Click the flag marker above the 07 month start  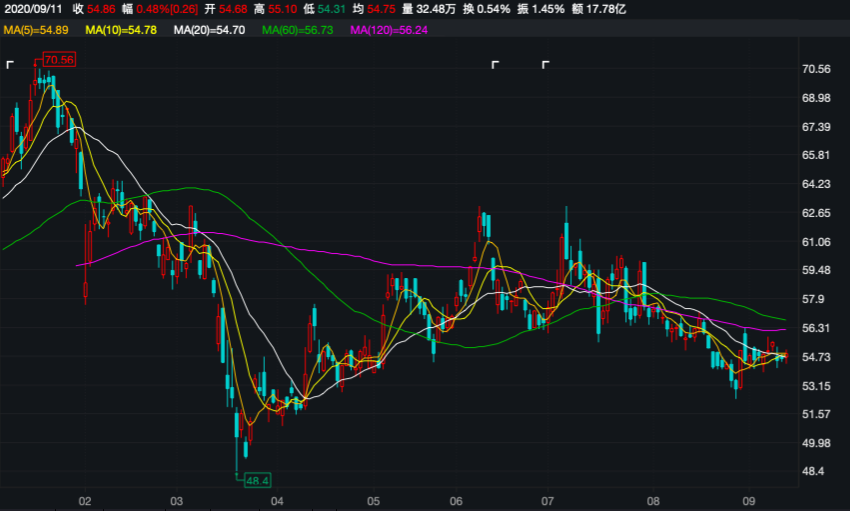545,65
